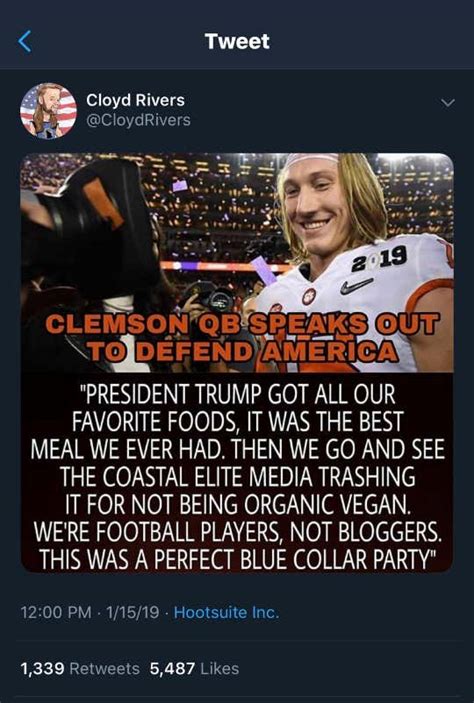This screenshot has height=703, width=474.
Task: Tap the blue back arrow
Action: tap(25, 42)
